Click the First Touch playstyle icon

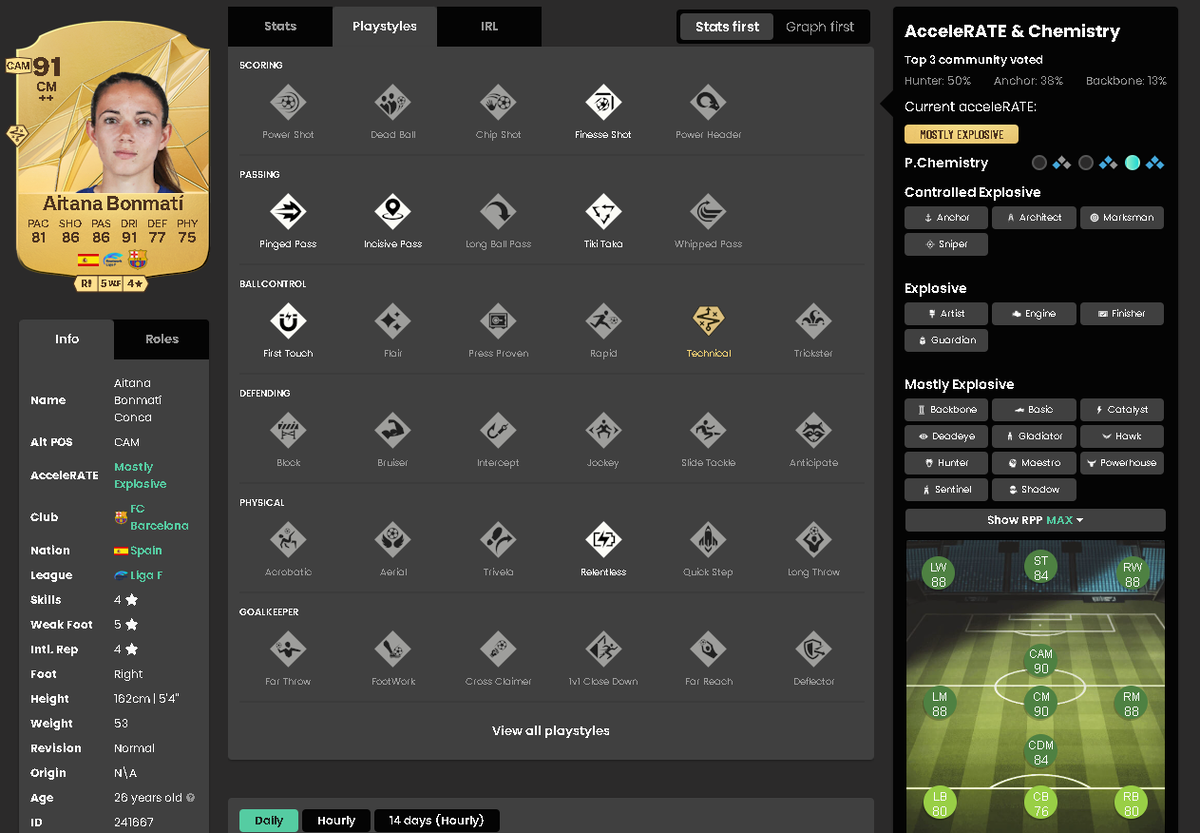coord(288,320)
